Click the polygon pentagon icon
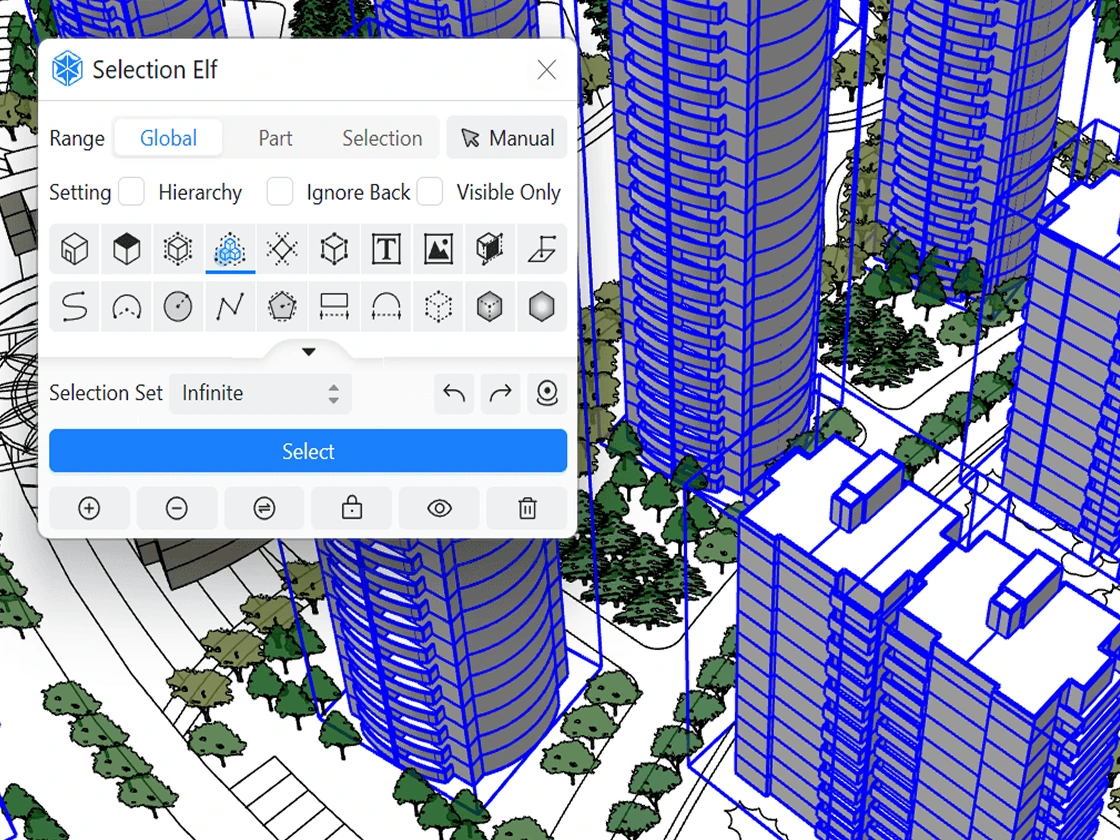1120x840 pixels. [x=282, y=307]
